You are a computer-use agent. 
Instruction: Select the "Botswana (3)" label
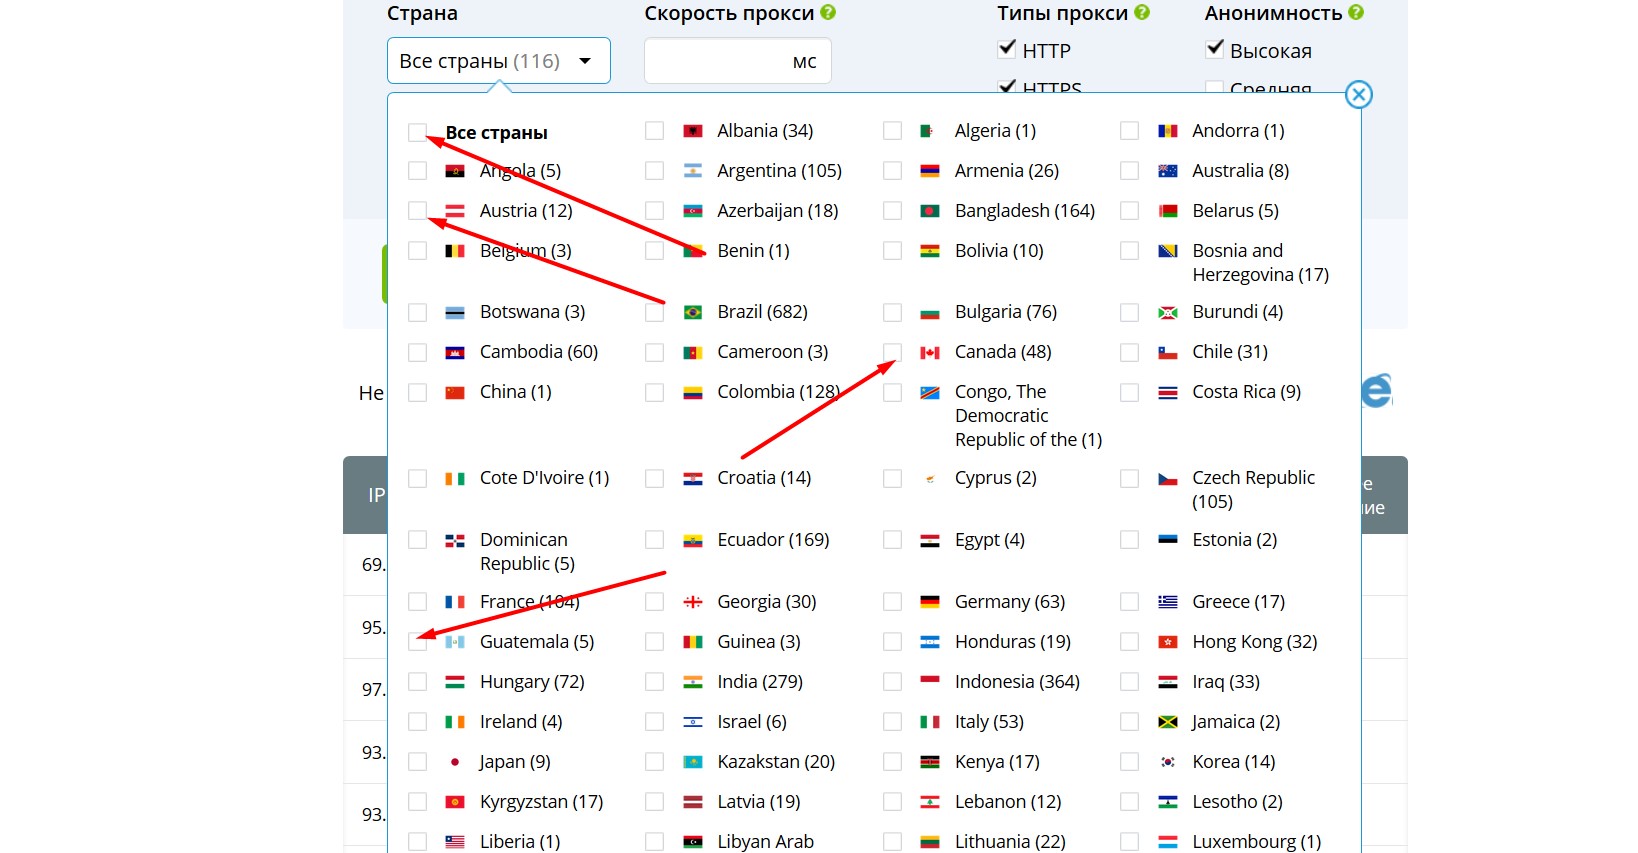pos(533,312)
